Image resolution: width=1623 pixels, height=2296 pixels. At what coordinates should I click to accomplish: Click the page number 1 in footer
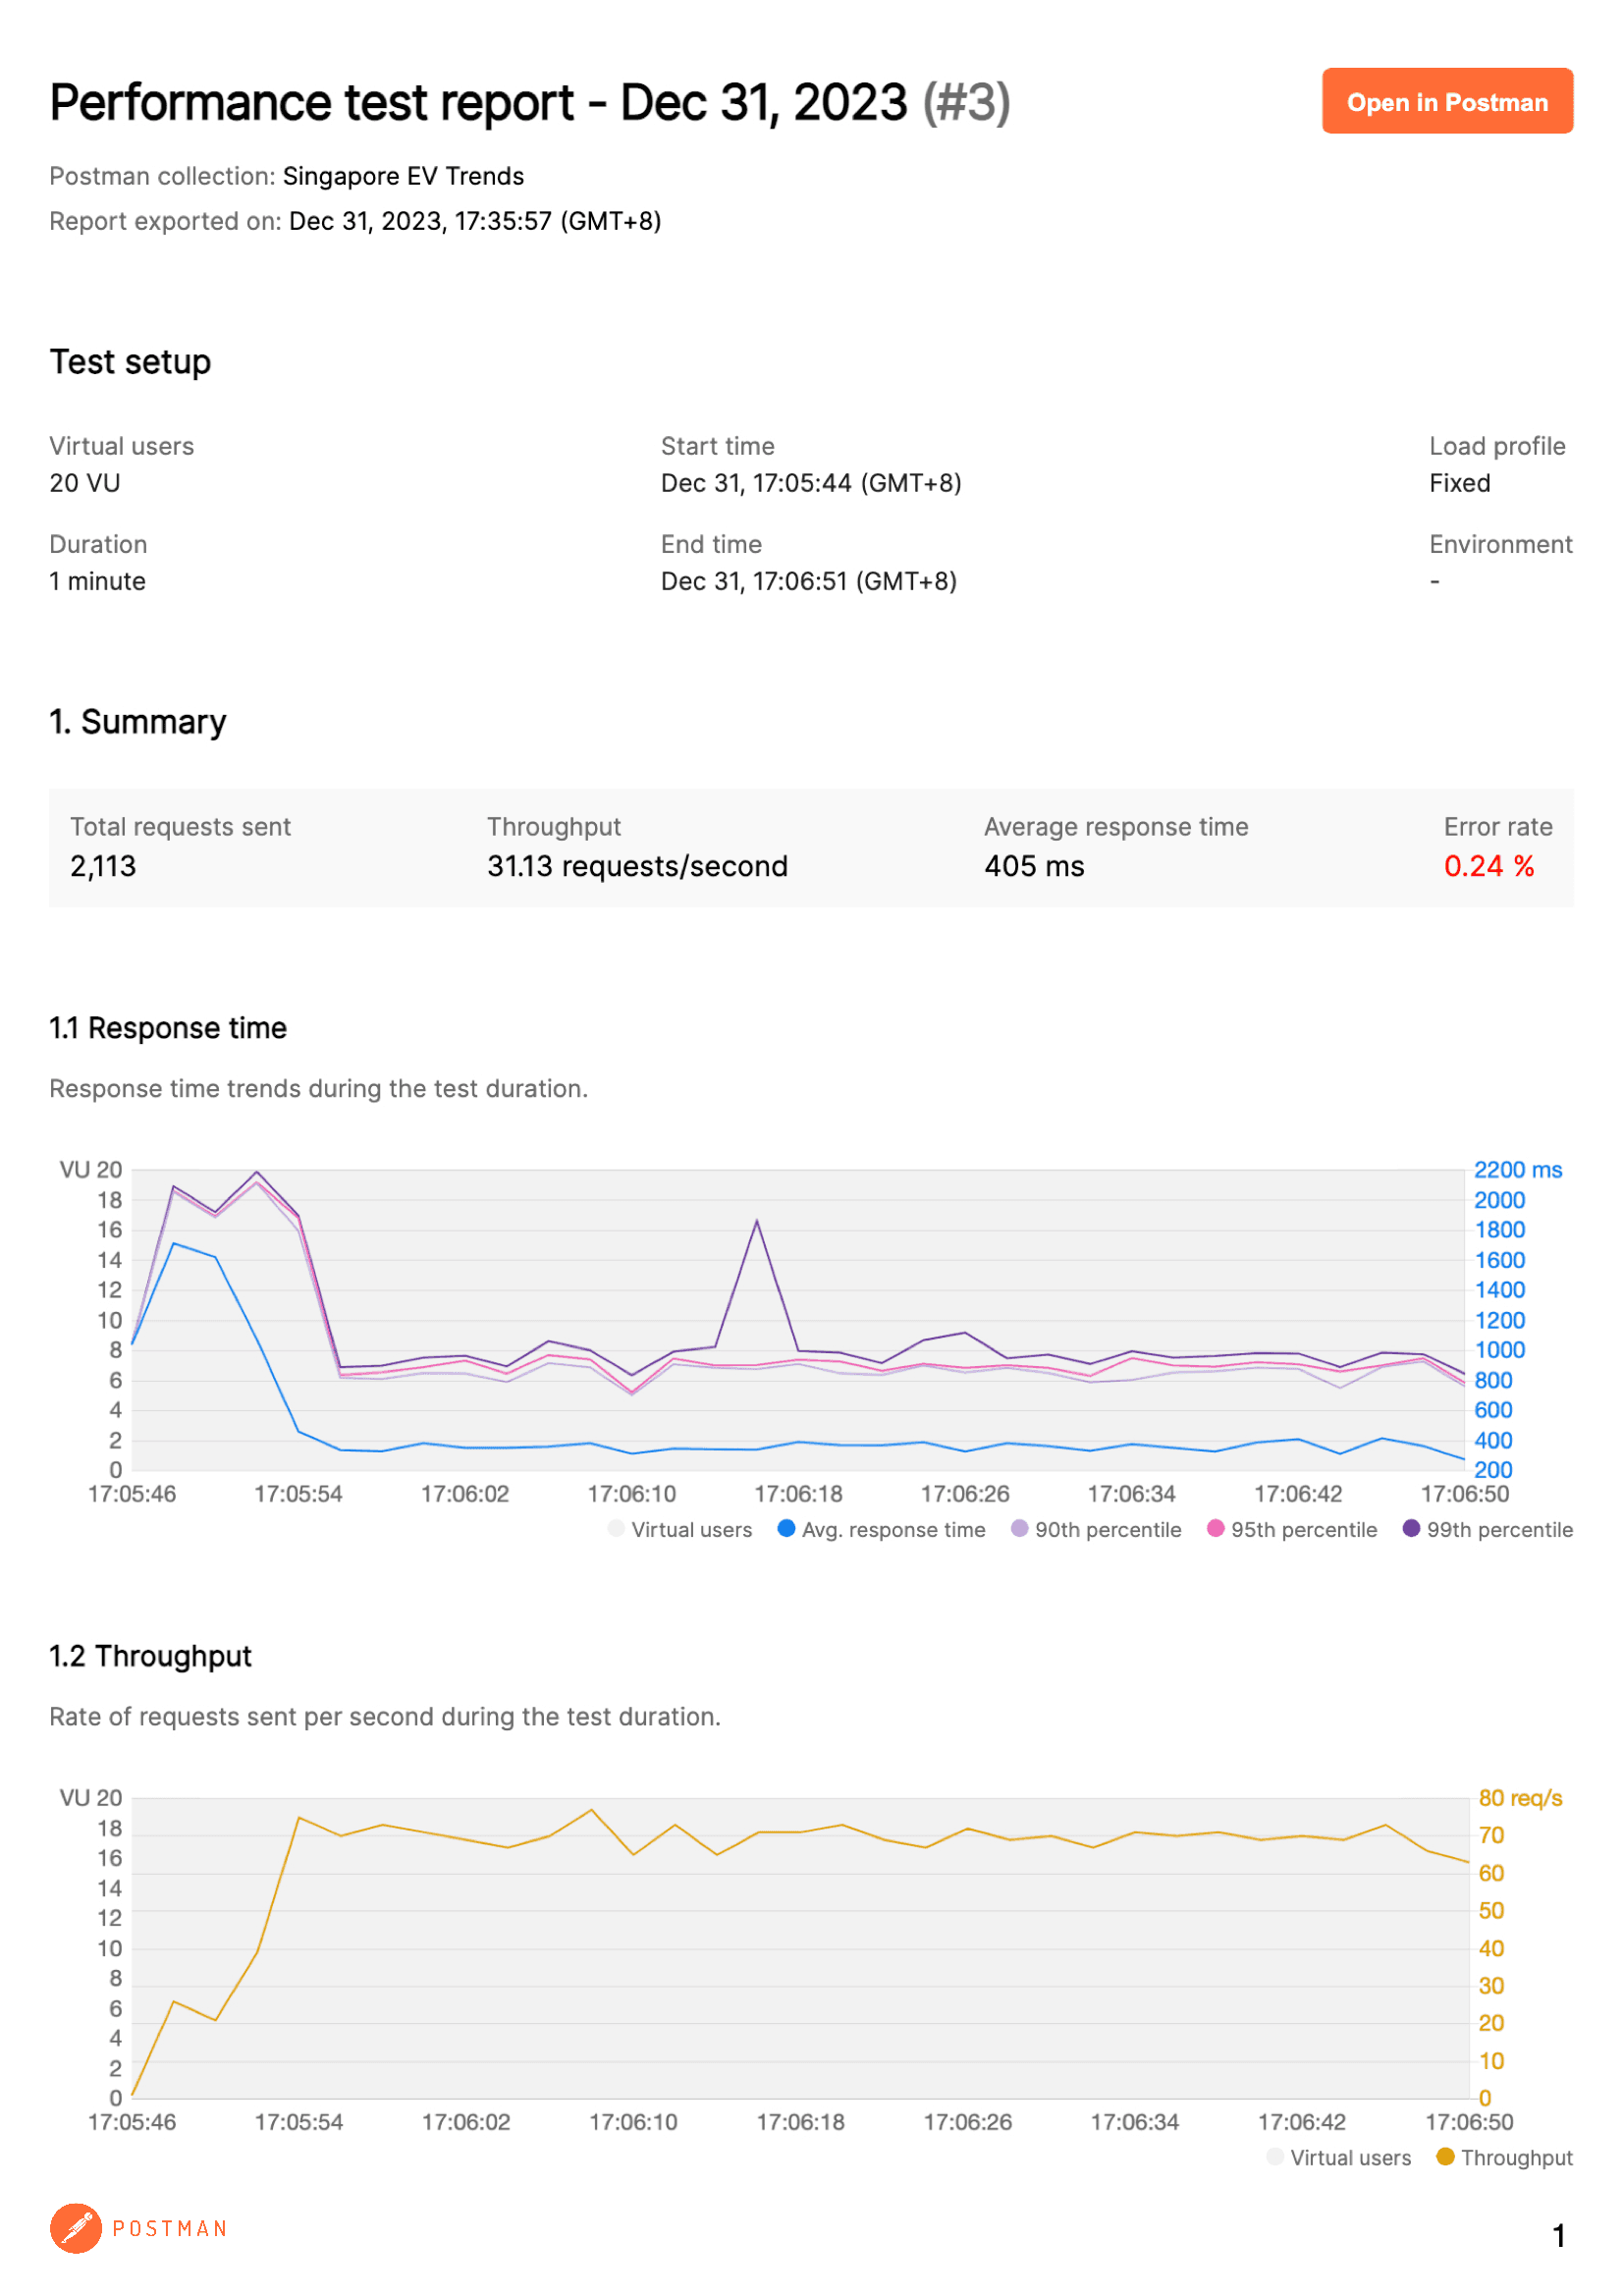pos(1558,2236)
